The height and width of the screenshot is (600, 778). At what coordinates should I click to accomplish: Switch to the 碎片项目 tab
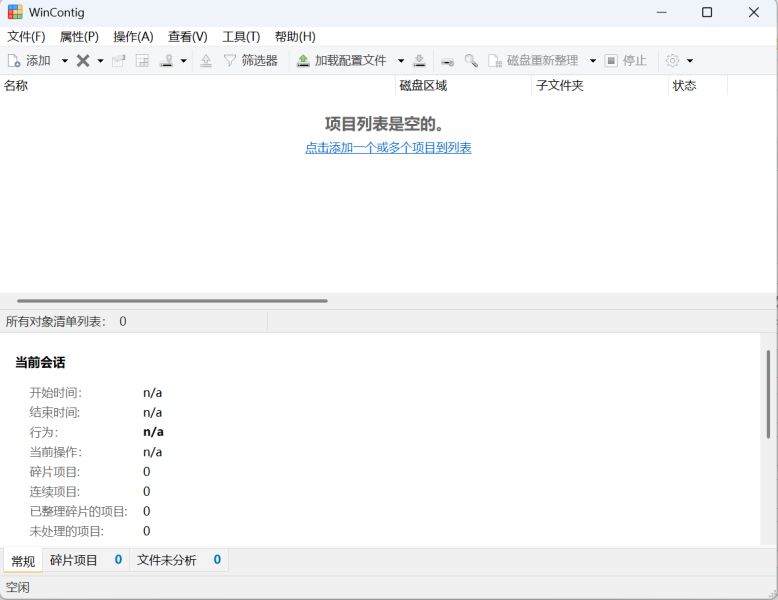86,560
